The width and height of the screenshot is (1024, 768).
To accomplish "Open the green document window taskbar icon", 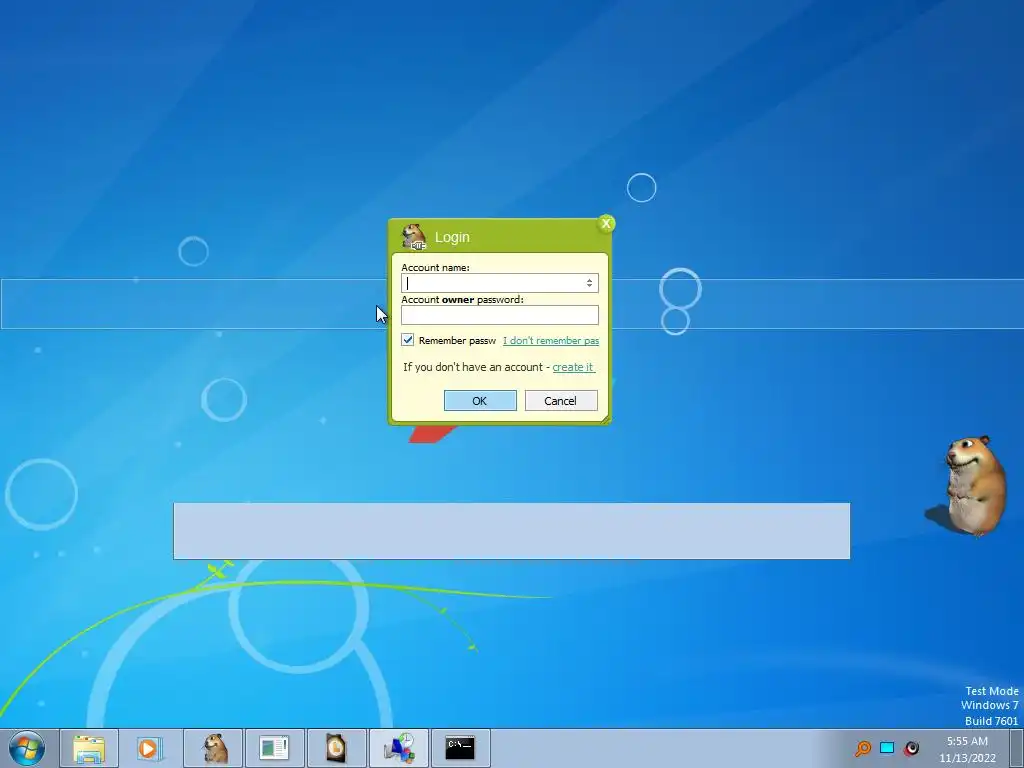I will (274, 748).
